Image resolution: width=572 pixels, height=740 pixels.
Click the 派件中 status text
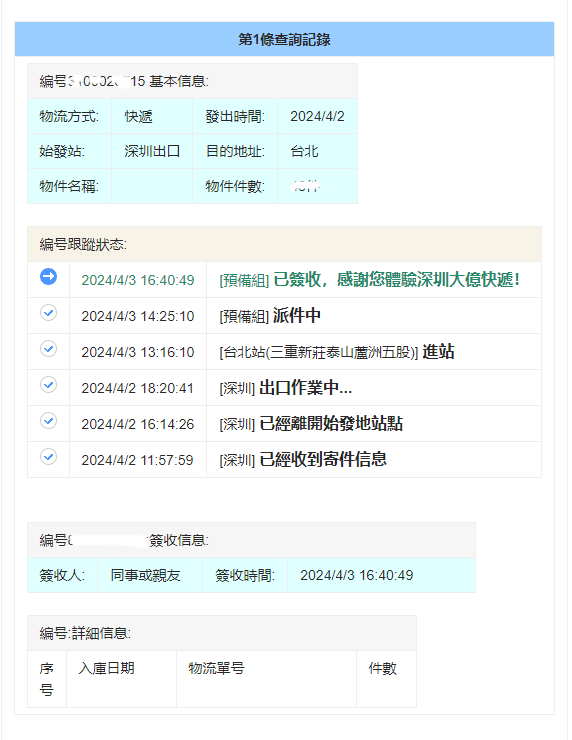(x=297, y=316)
